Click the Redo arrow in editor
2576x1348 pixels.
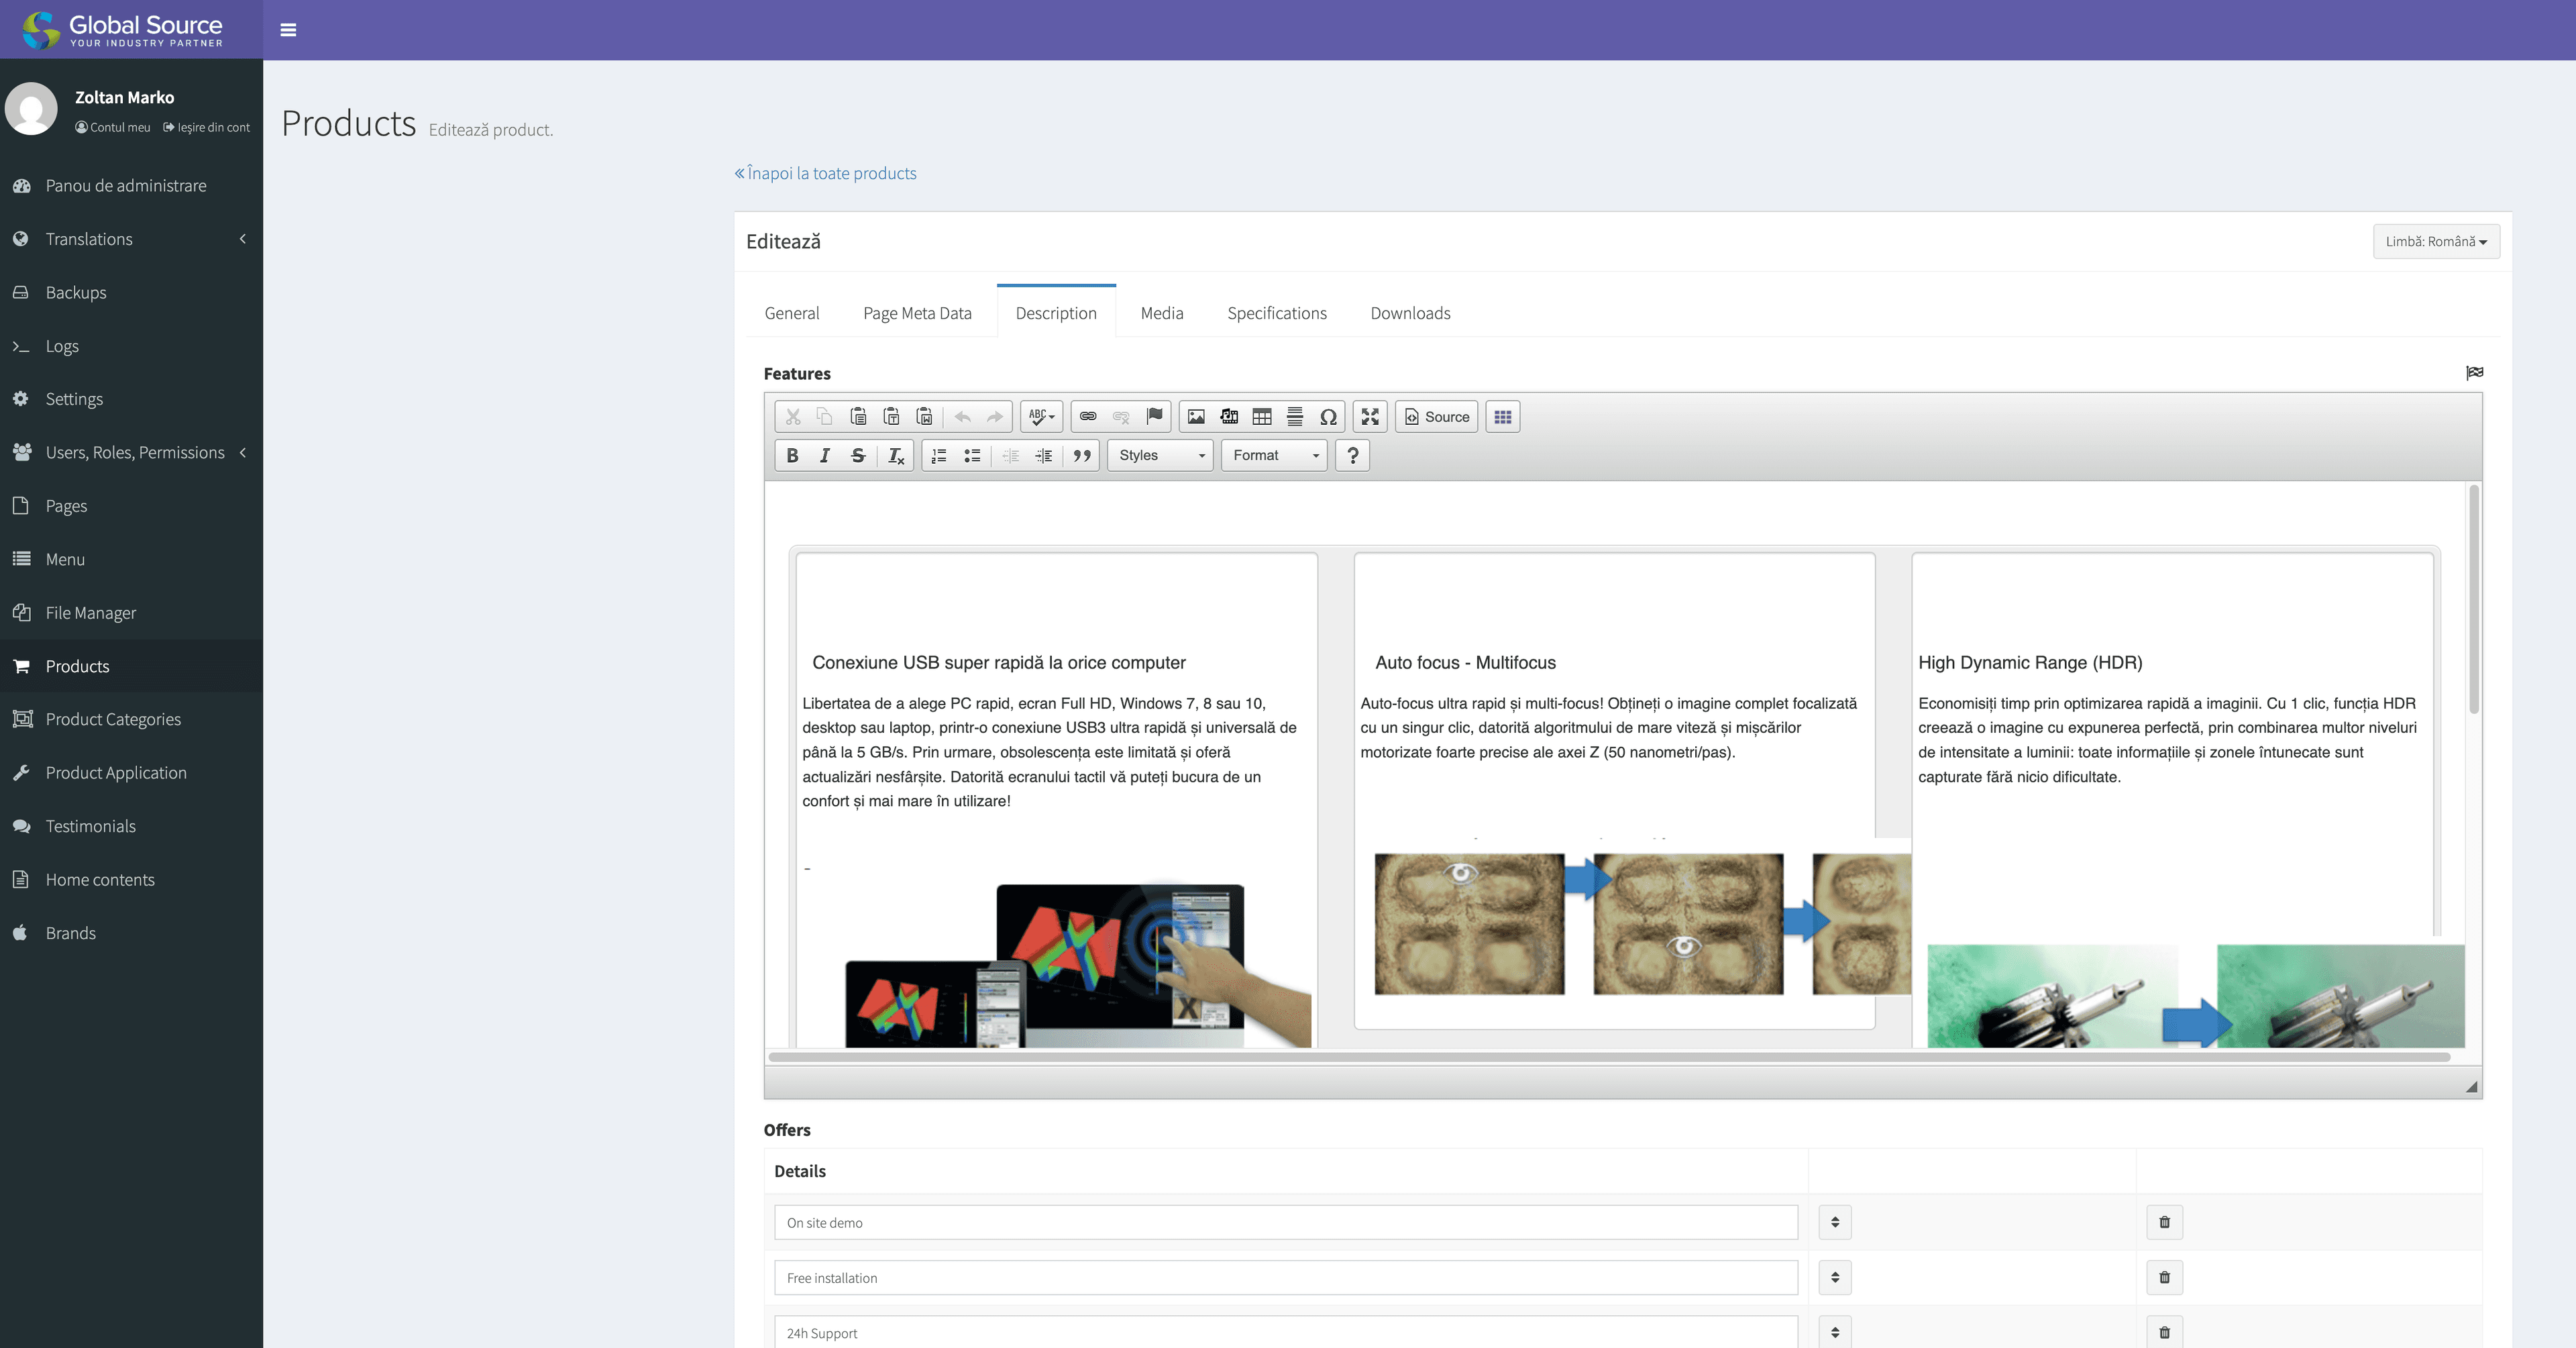click(995, 417)
